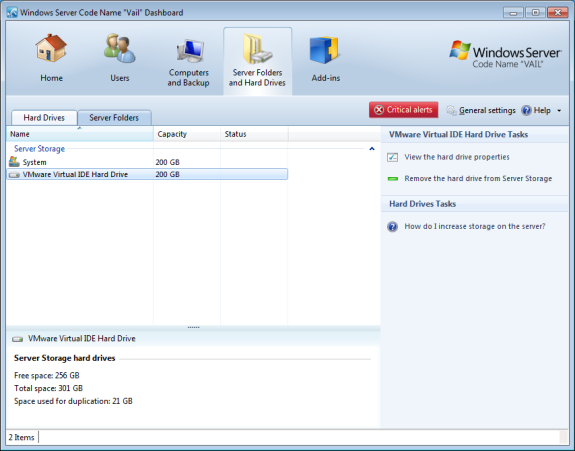Viewport: 575px width, 451px height.
Task: Click the details pane splitter handle
Action: tap(193, 327)
